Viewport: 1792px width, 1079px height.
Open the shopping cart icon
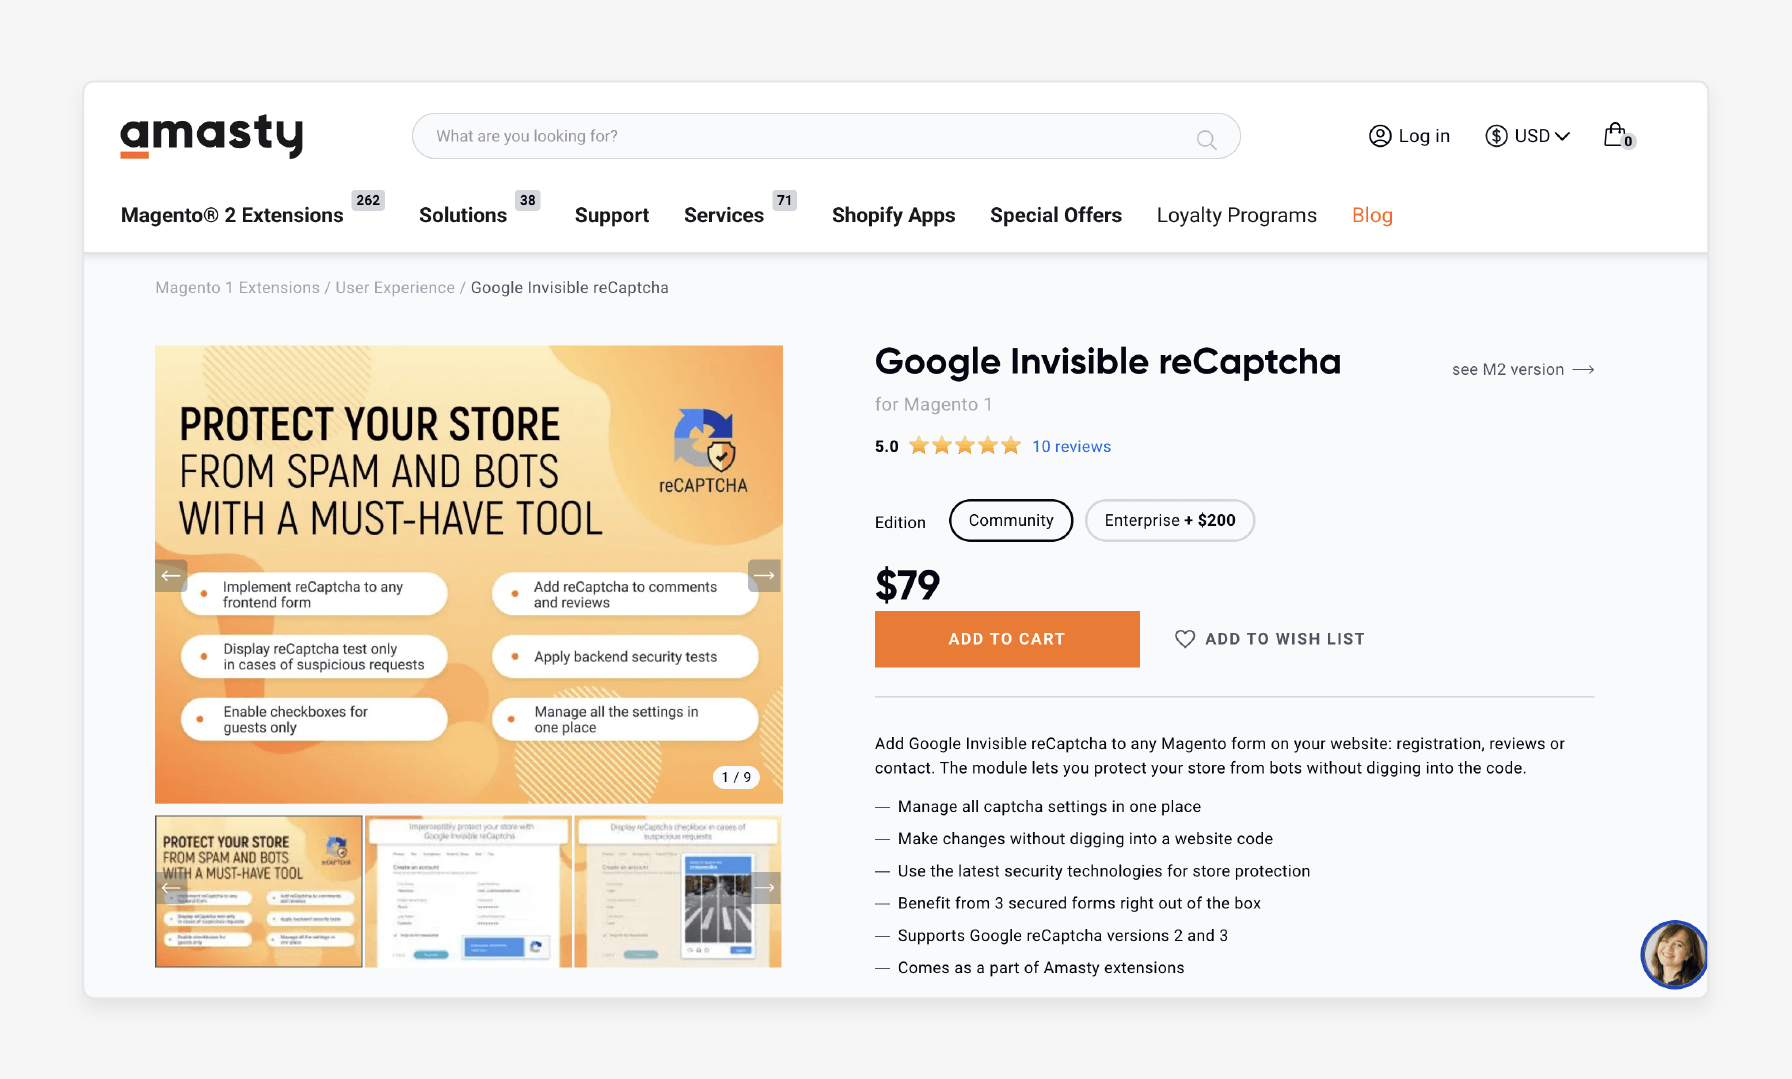click(1617, 135)
